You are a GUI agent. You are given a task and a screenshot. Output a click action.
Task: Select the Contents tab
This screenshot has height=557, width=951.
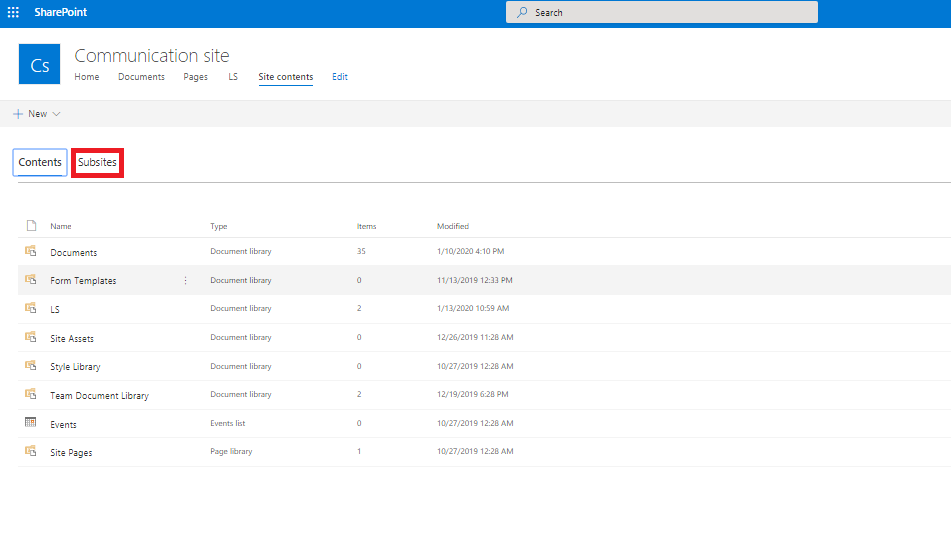[x=40, y=162]
